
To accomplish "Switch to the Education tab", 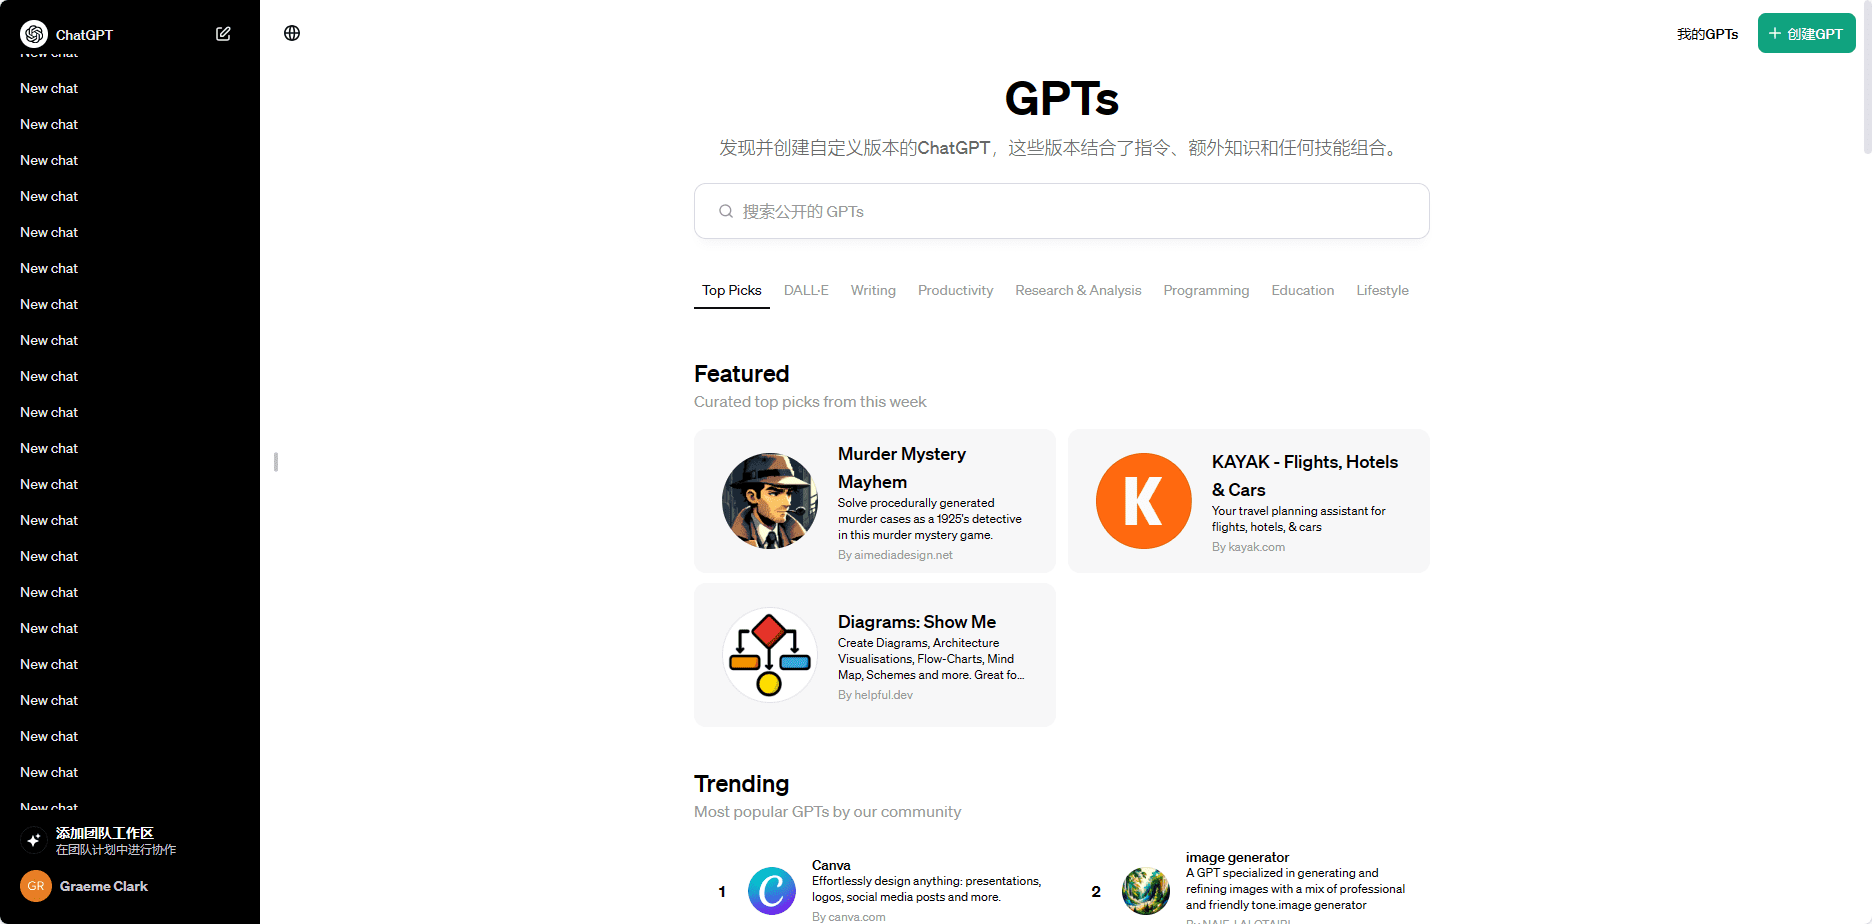I will tap(1303, 291).
